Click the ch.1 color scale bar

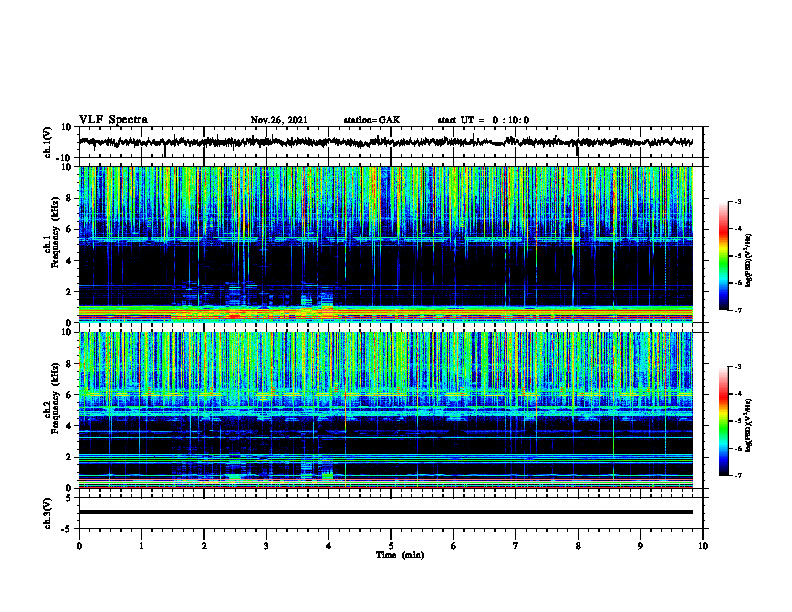click(724, 256)
